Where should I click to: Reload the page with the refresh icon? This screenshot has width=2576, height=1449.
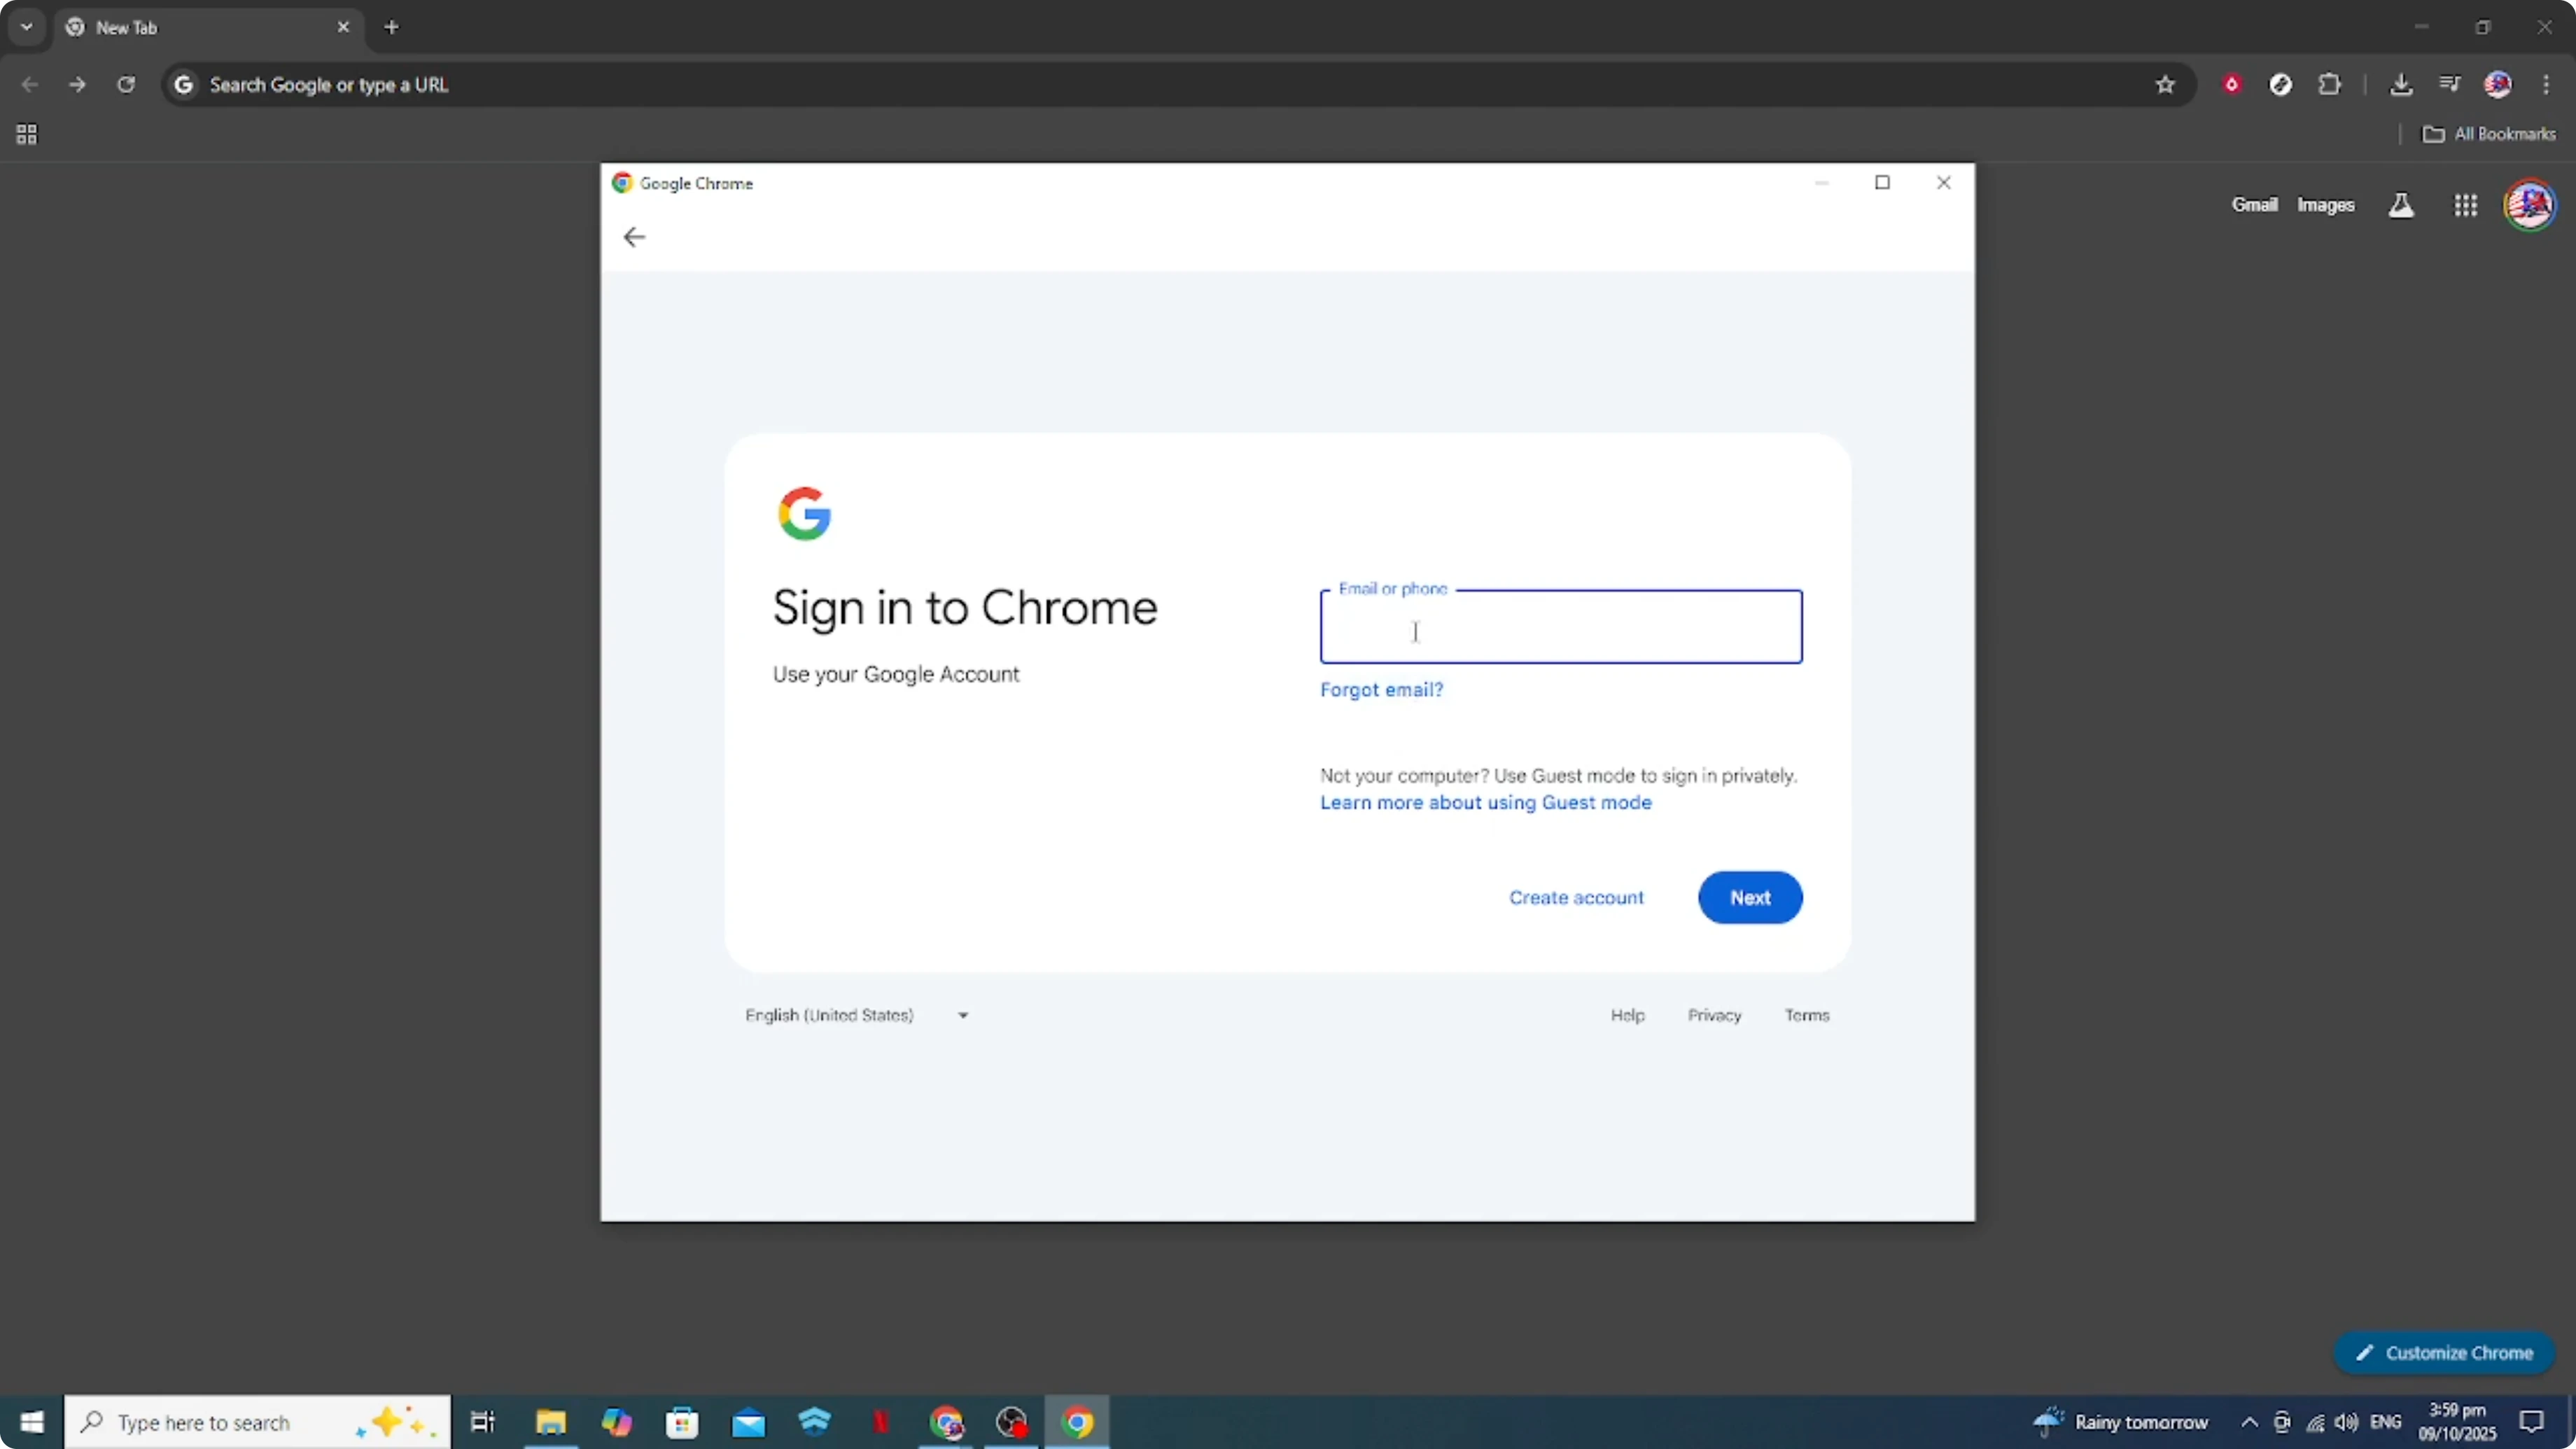(126, 85)
